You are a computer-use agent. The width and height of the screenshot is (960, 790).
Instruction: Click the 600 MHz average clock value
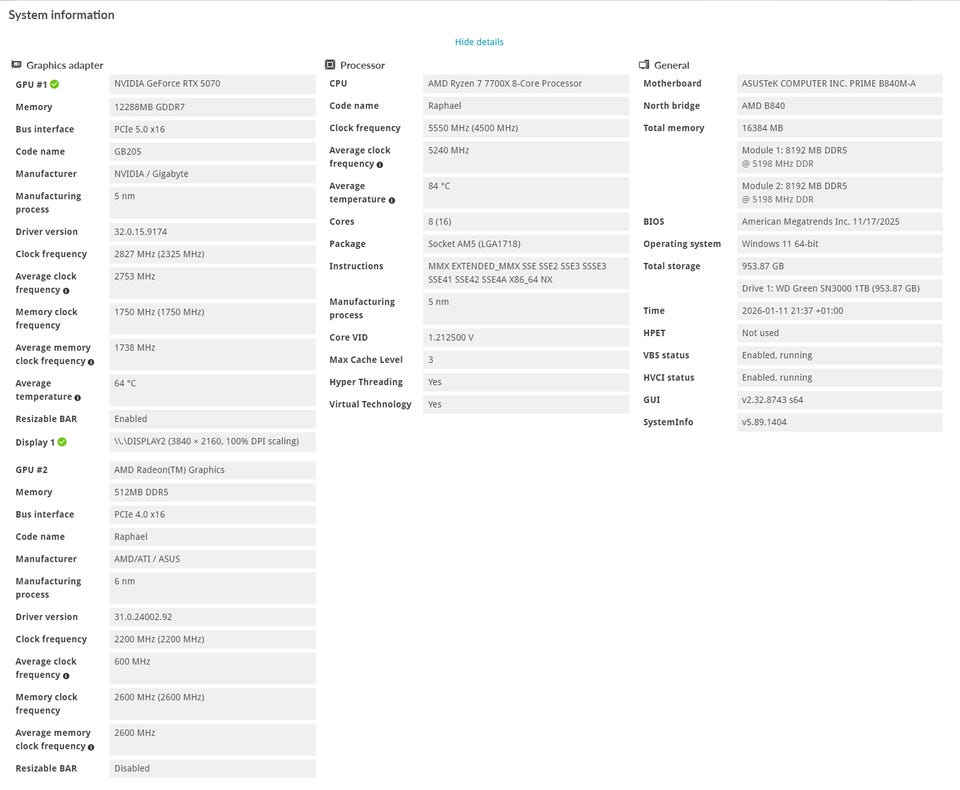click(212, 668)
